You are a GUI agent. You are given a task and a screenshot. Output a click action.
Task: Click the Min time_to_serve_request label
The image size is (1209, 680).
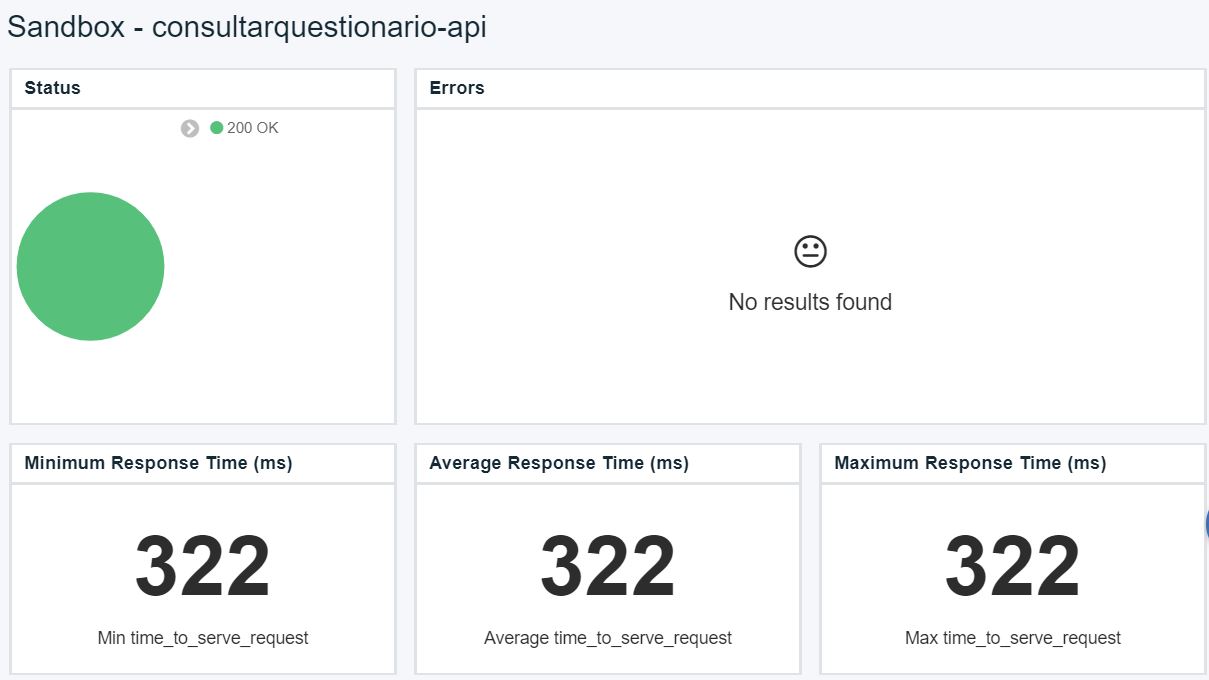(x=203, y=638)
